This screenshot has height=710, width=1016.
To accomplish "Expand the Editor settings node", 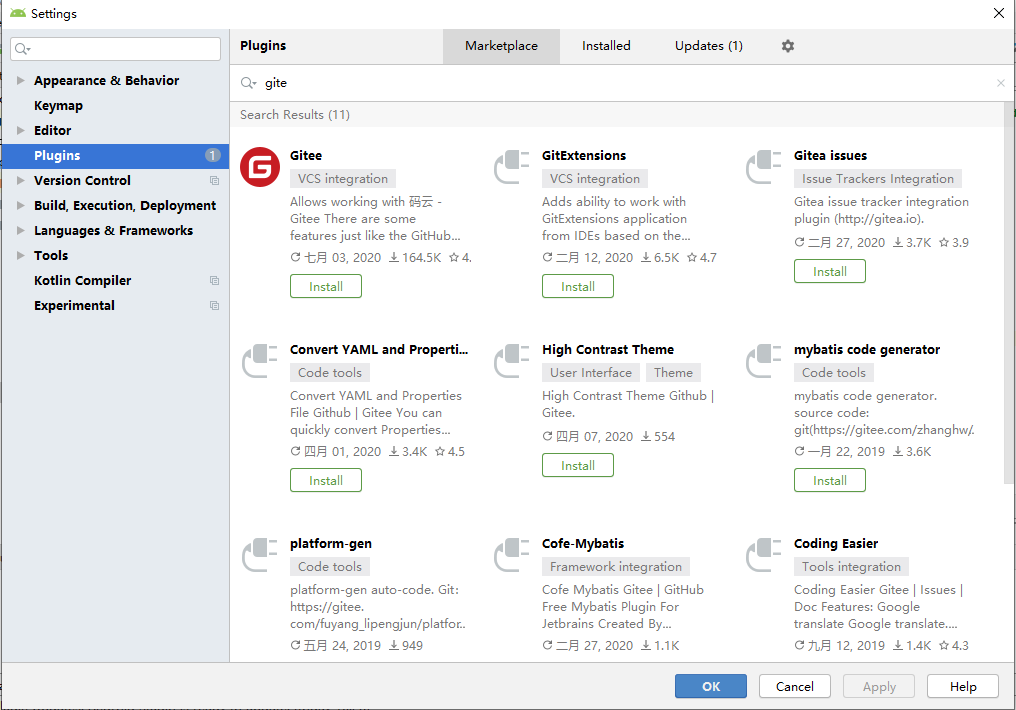I will coord(21,130).
